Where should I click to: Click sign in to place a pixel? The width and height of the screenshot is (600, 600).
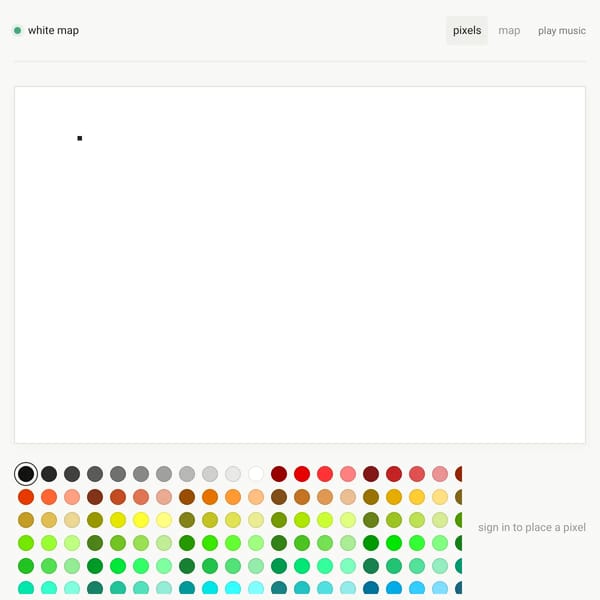click(532, 527)
